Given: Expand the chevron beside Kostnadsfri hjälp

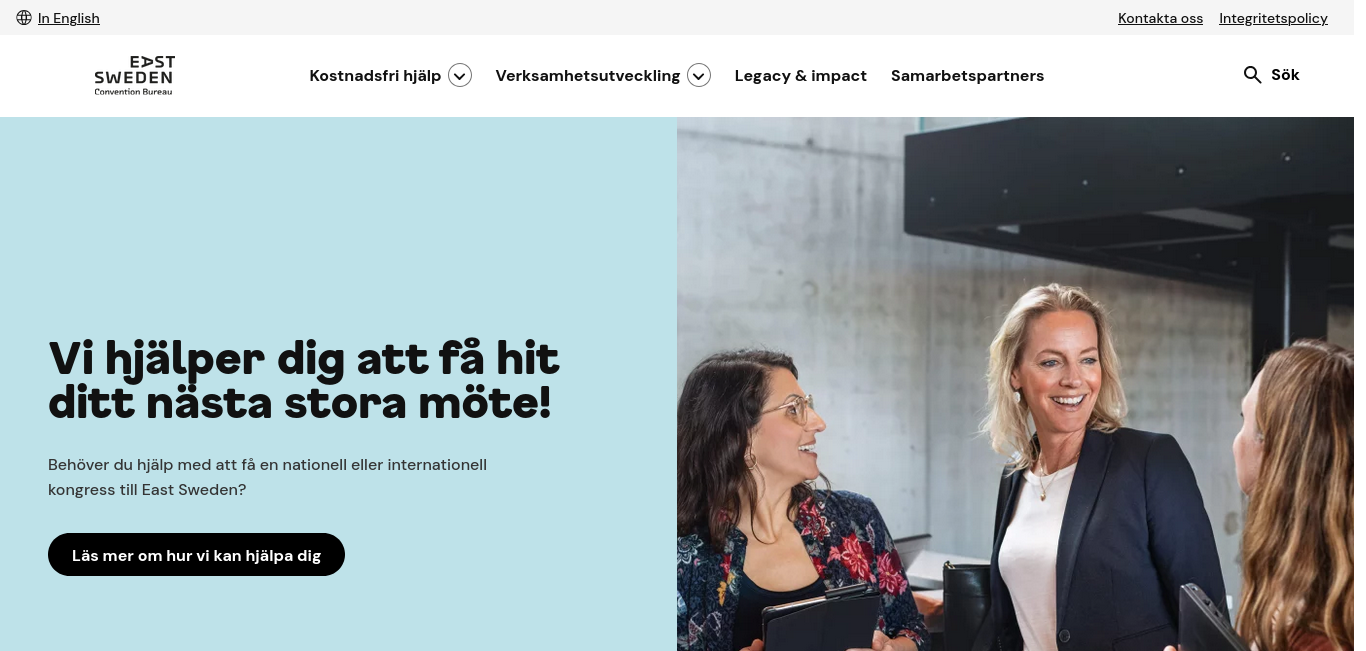Looking at the screenshot, I should (460, 76).
